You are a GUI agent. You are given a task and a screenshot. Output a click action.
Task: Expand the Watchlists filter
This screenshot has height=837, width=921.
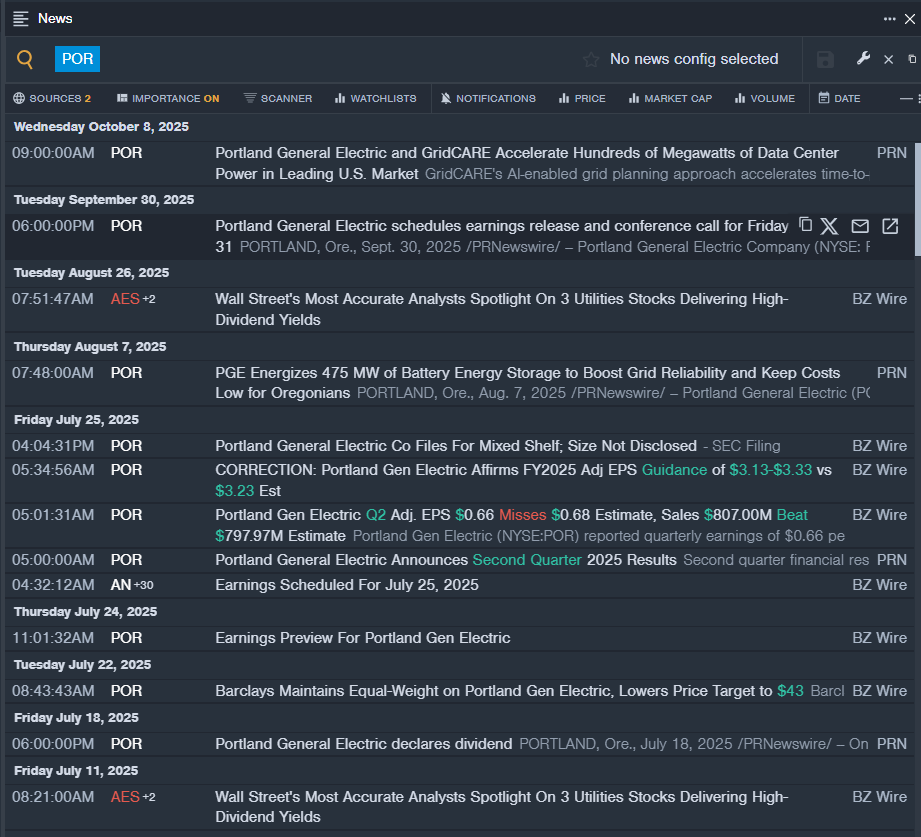click(375, 98)
